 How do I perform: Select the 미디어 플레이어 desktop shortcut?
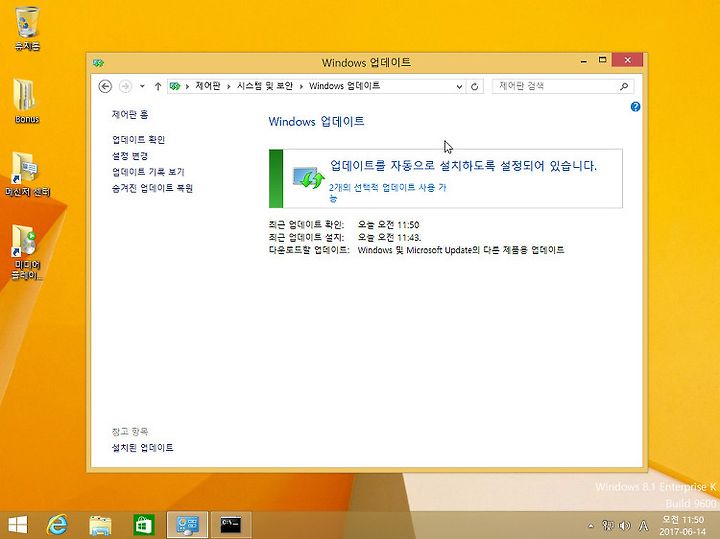pos(27,252)
